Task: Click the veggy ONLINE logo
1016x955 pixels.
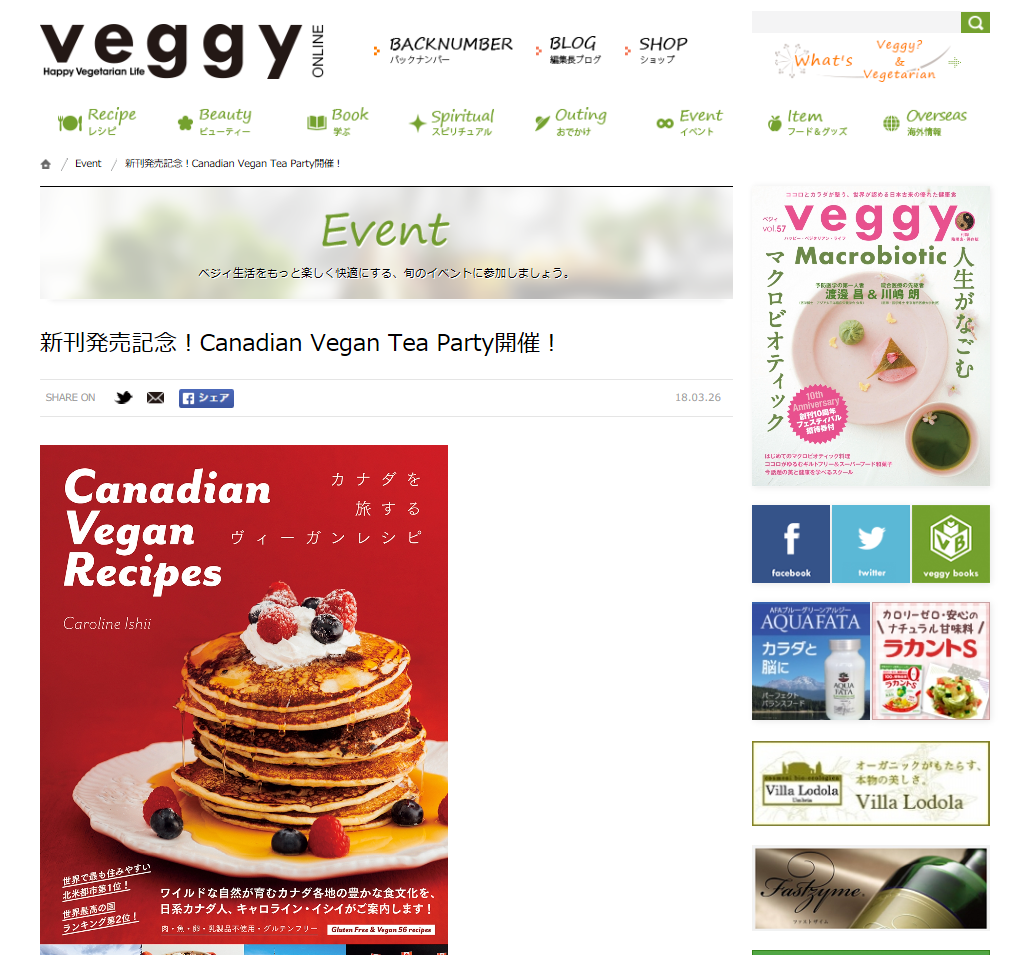Action: pos(182,51)
